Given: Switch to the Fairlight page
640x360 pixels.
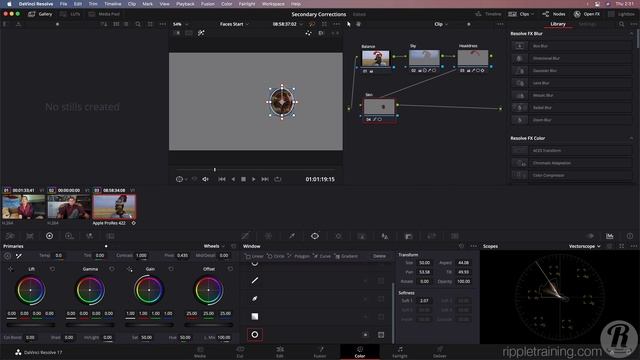Looking at the screenshot, I should click(400, 352).
